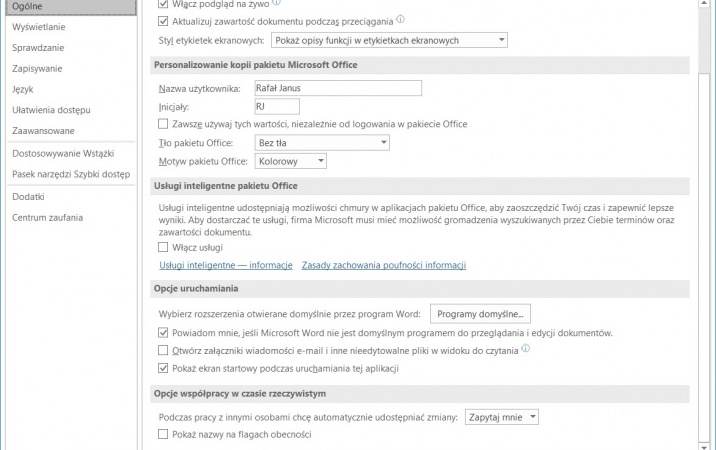This screenshot has height=450, width=716.
Task: Click the 'Nazwa użytkownika' text field
Action: coord(338,88)
